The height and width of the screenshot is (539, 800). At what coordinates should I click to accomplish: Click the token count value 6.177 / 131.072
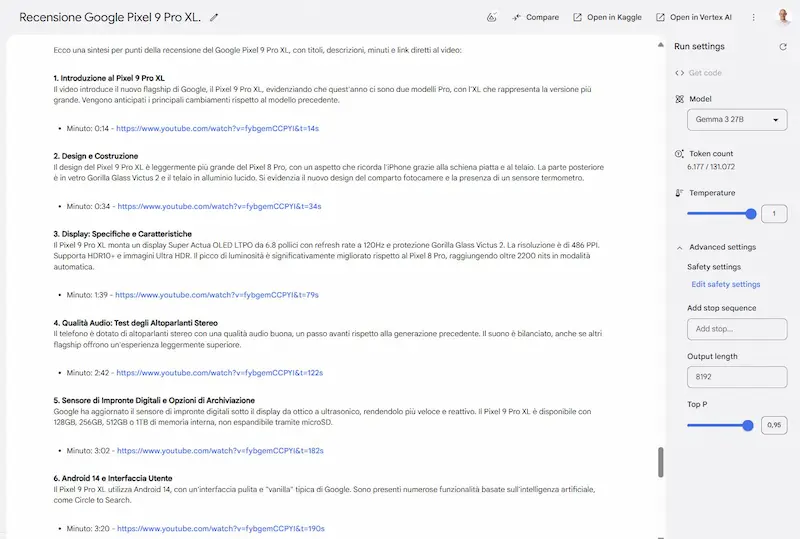coord(711,167)
